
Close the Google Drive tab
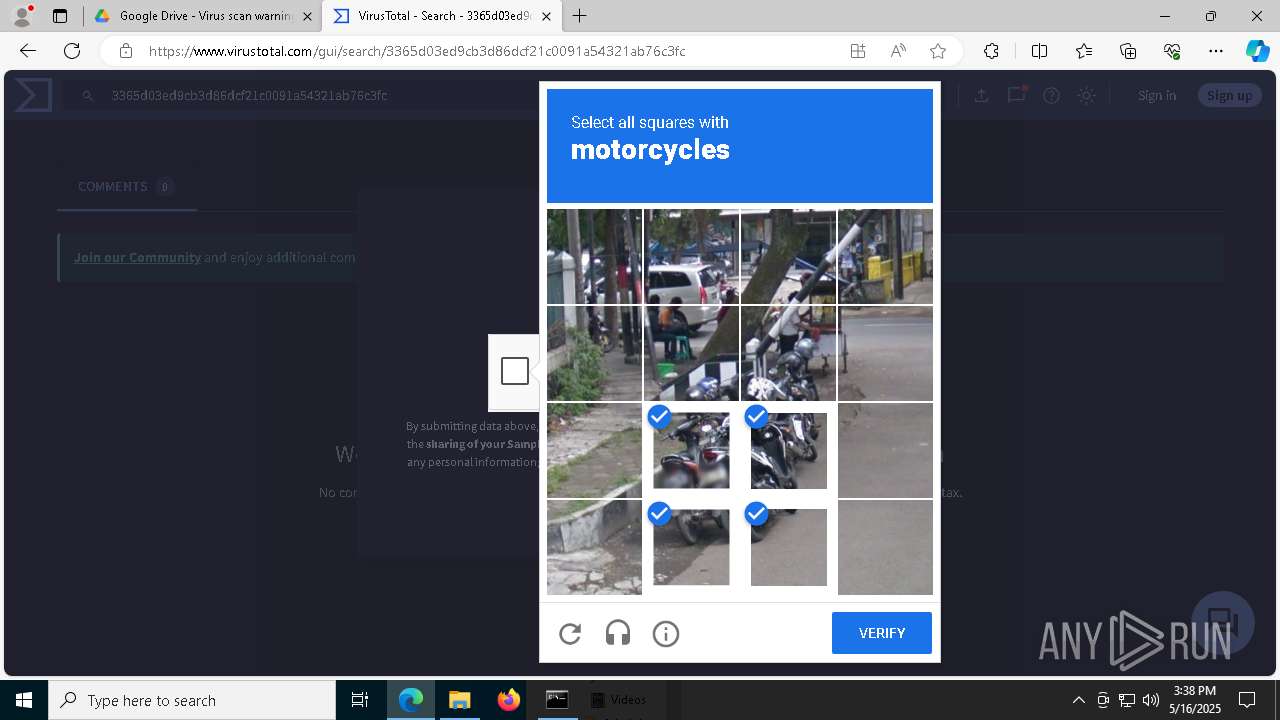[x=307, y=16]
